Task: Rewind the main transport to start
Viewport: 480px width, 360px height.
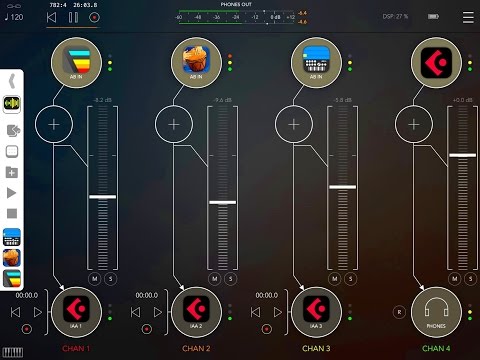Action: pyautogui.click(x=51, y=17)
